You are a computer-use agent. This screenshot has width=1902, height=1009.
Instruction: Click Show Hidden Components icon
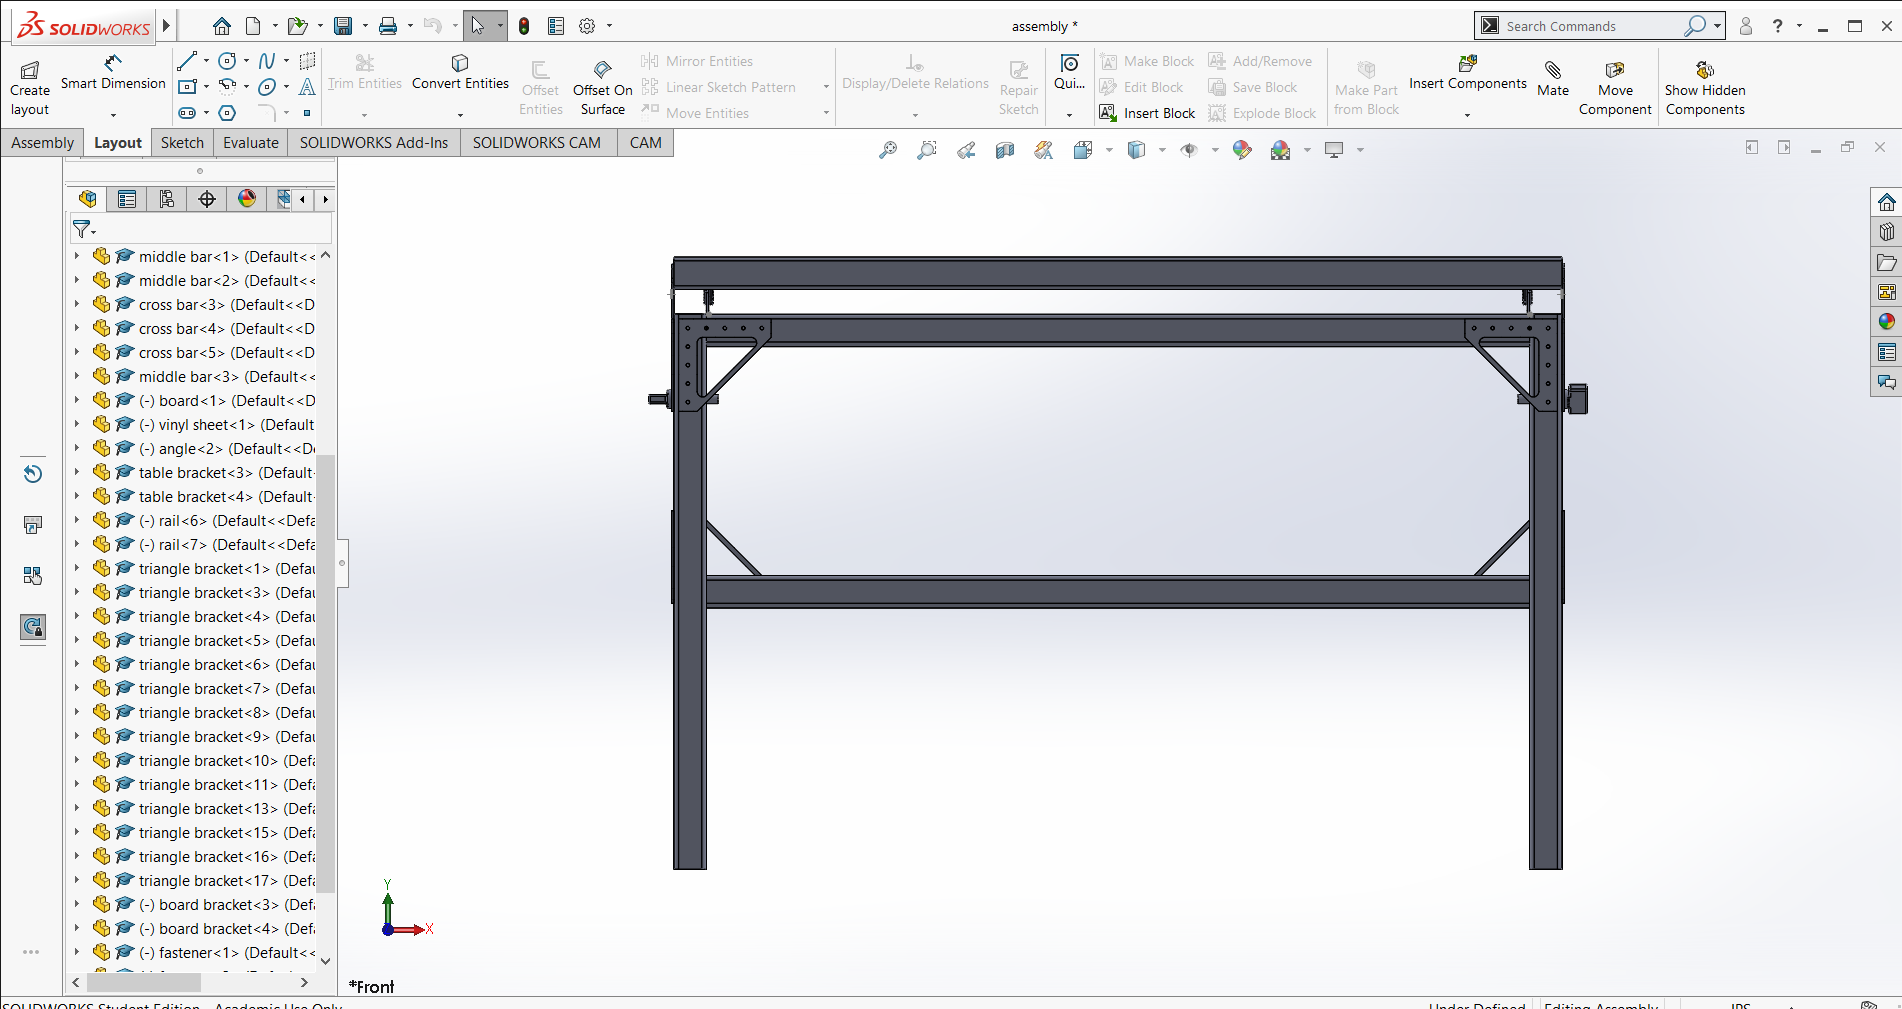pyautogui.click(x=1705, y=88)
